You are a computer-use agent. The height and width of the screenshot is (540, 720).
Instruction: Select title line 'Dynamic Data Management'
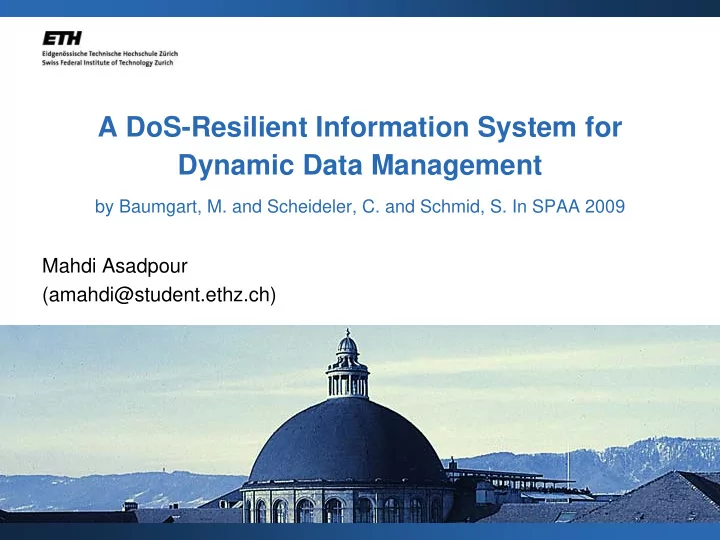click(x=360, y=165)
